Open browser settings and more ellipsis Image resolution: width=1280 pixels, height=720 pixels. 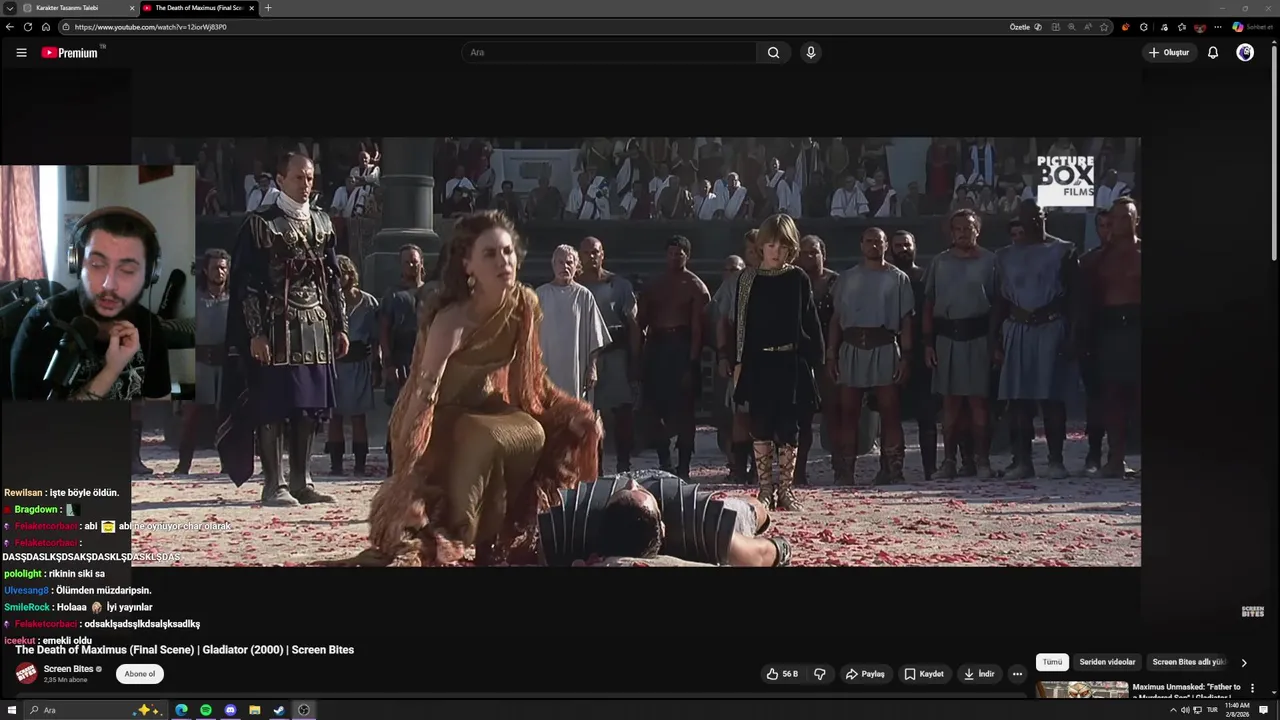[1217, 27]
